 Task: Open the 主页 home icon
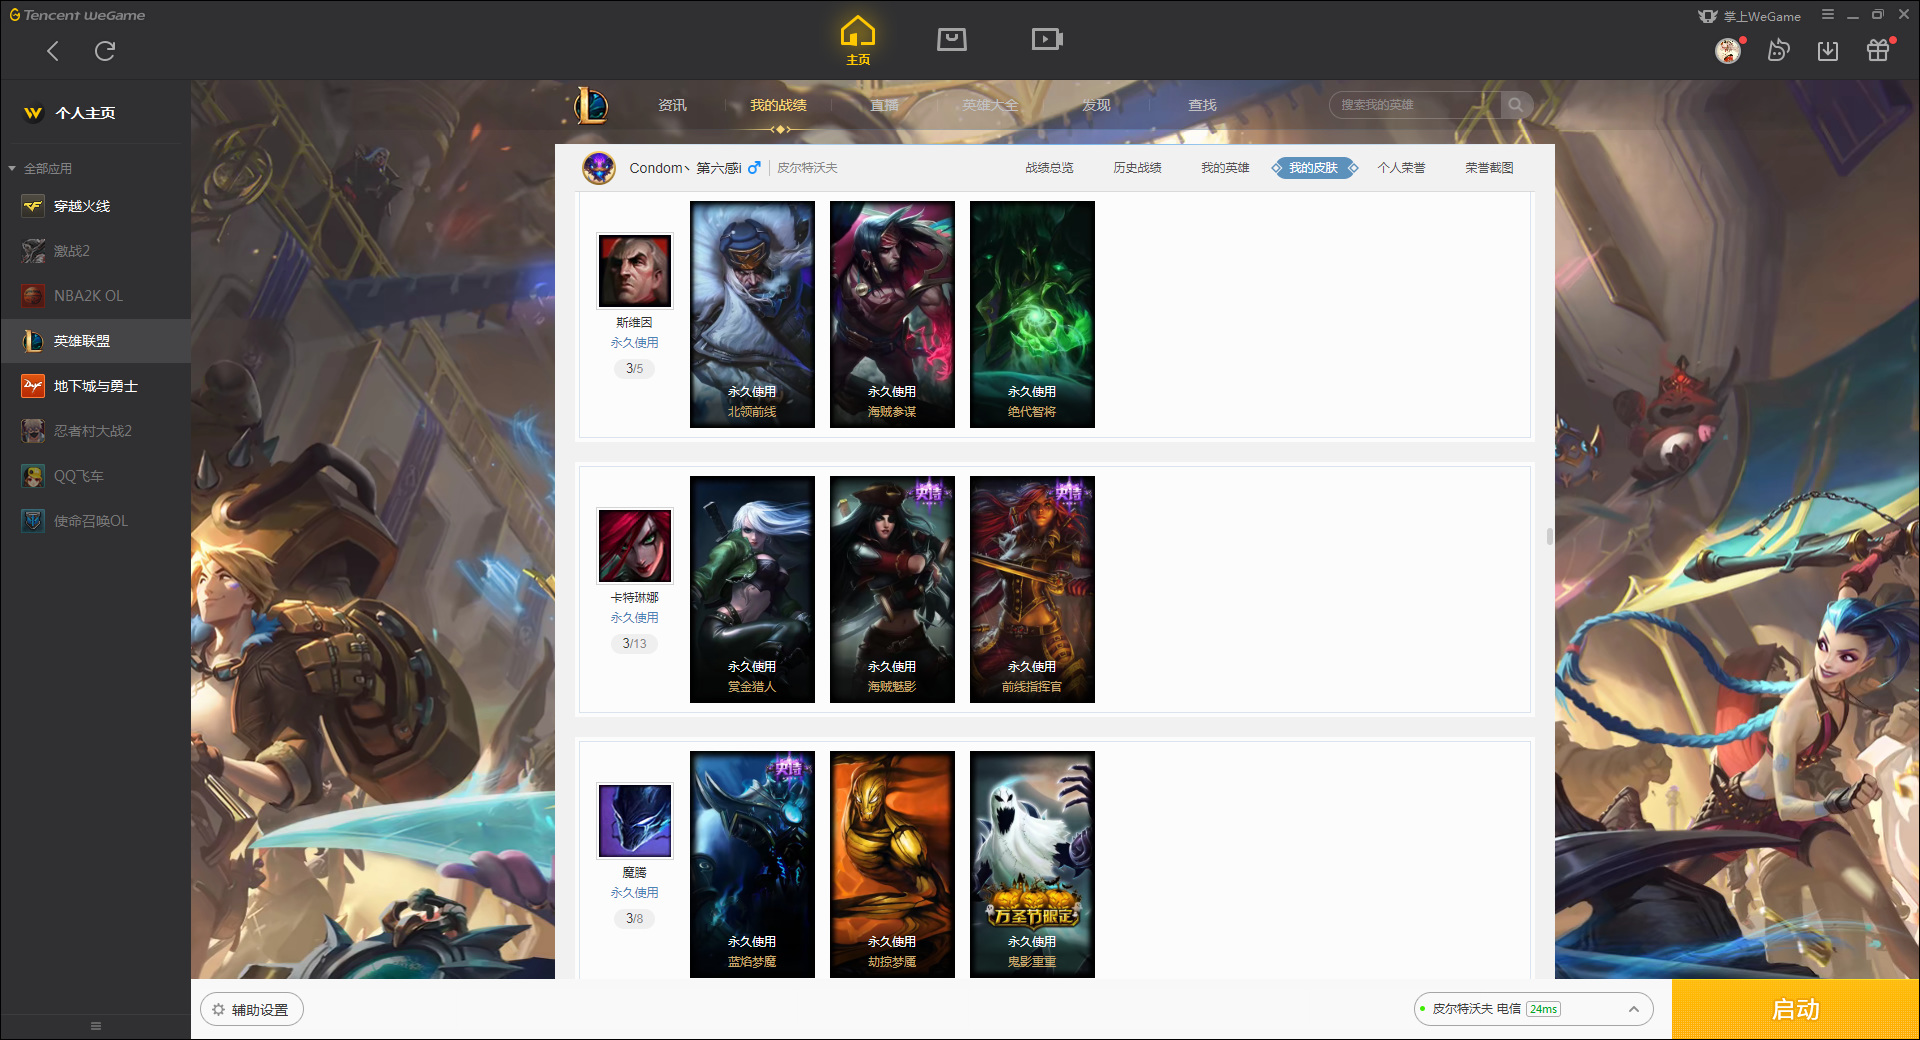[x=858, y=40]
